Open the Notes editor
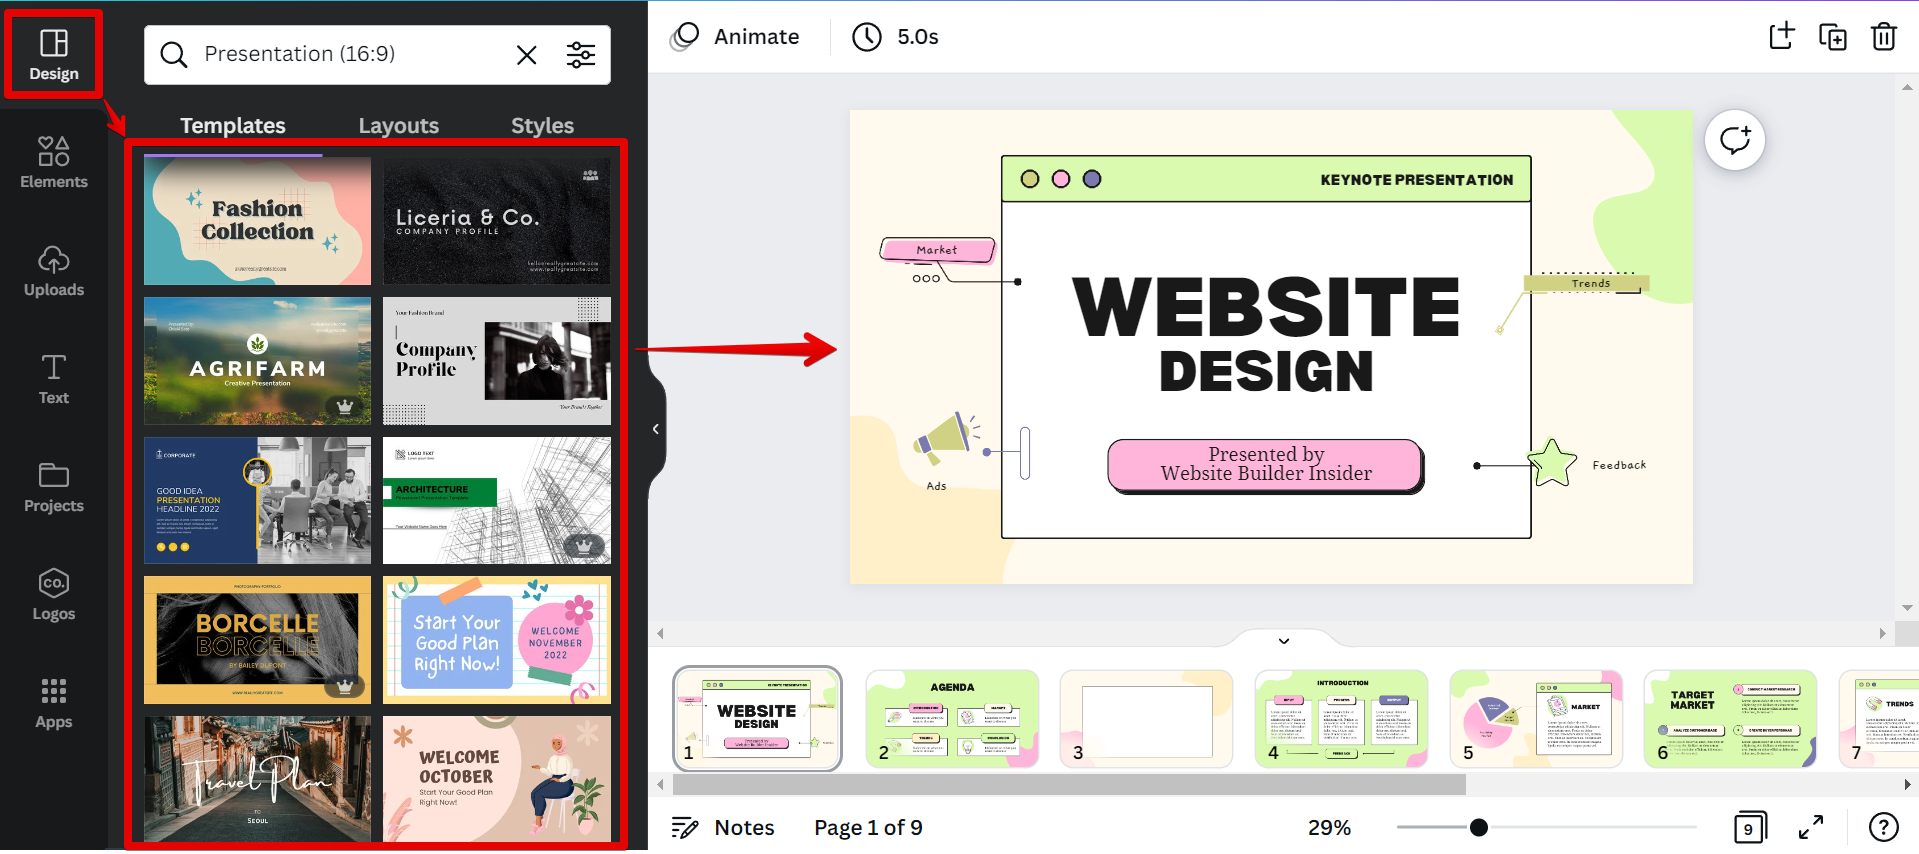Viewport: 1919px width, 854px height. pyautogui.click(x=723, y=828)
